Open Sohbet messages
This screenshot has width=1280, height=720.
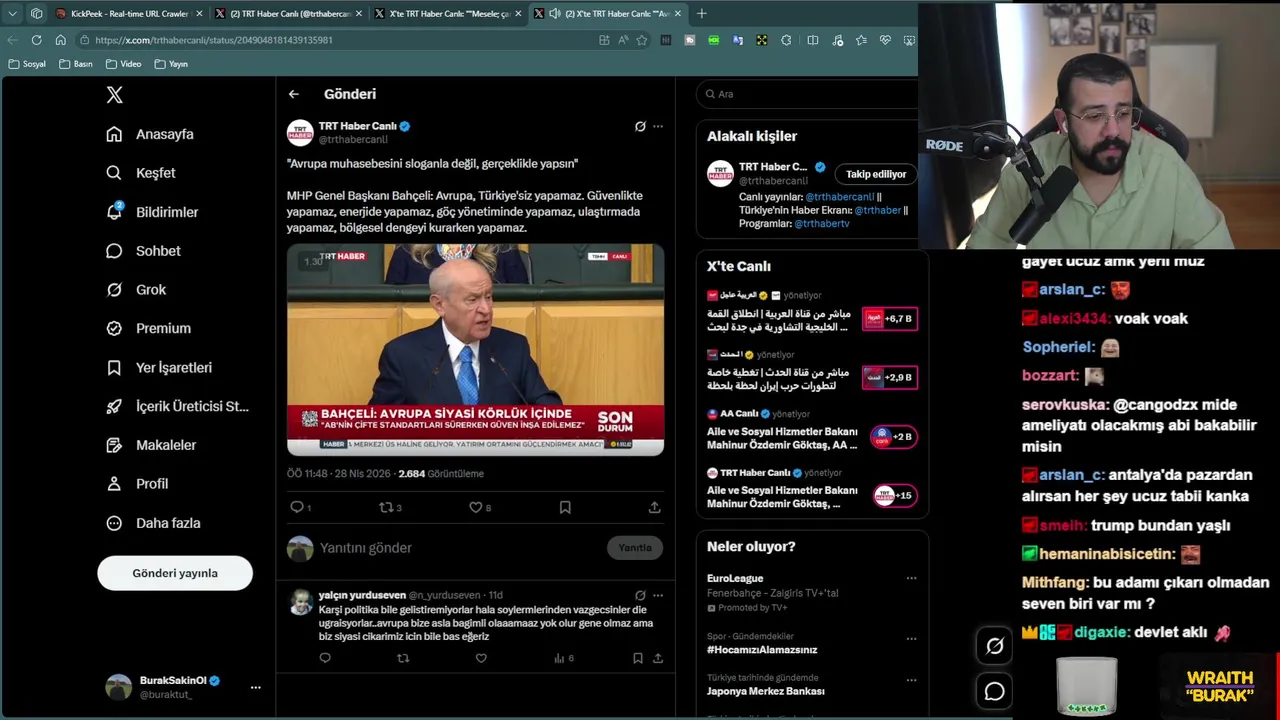[x=144, y=251]
